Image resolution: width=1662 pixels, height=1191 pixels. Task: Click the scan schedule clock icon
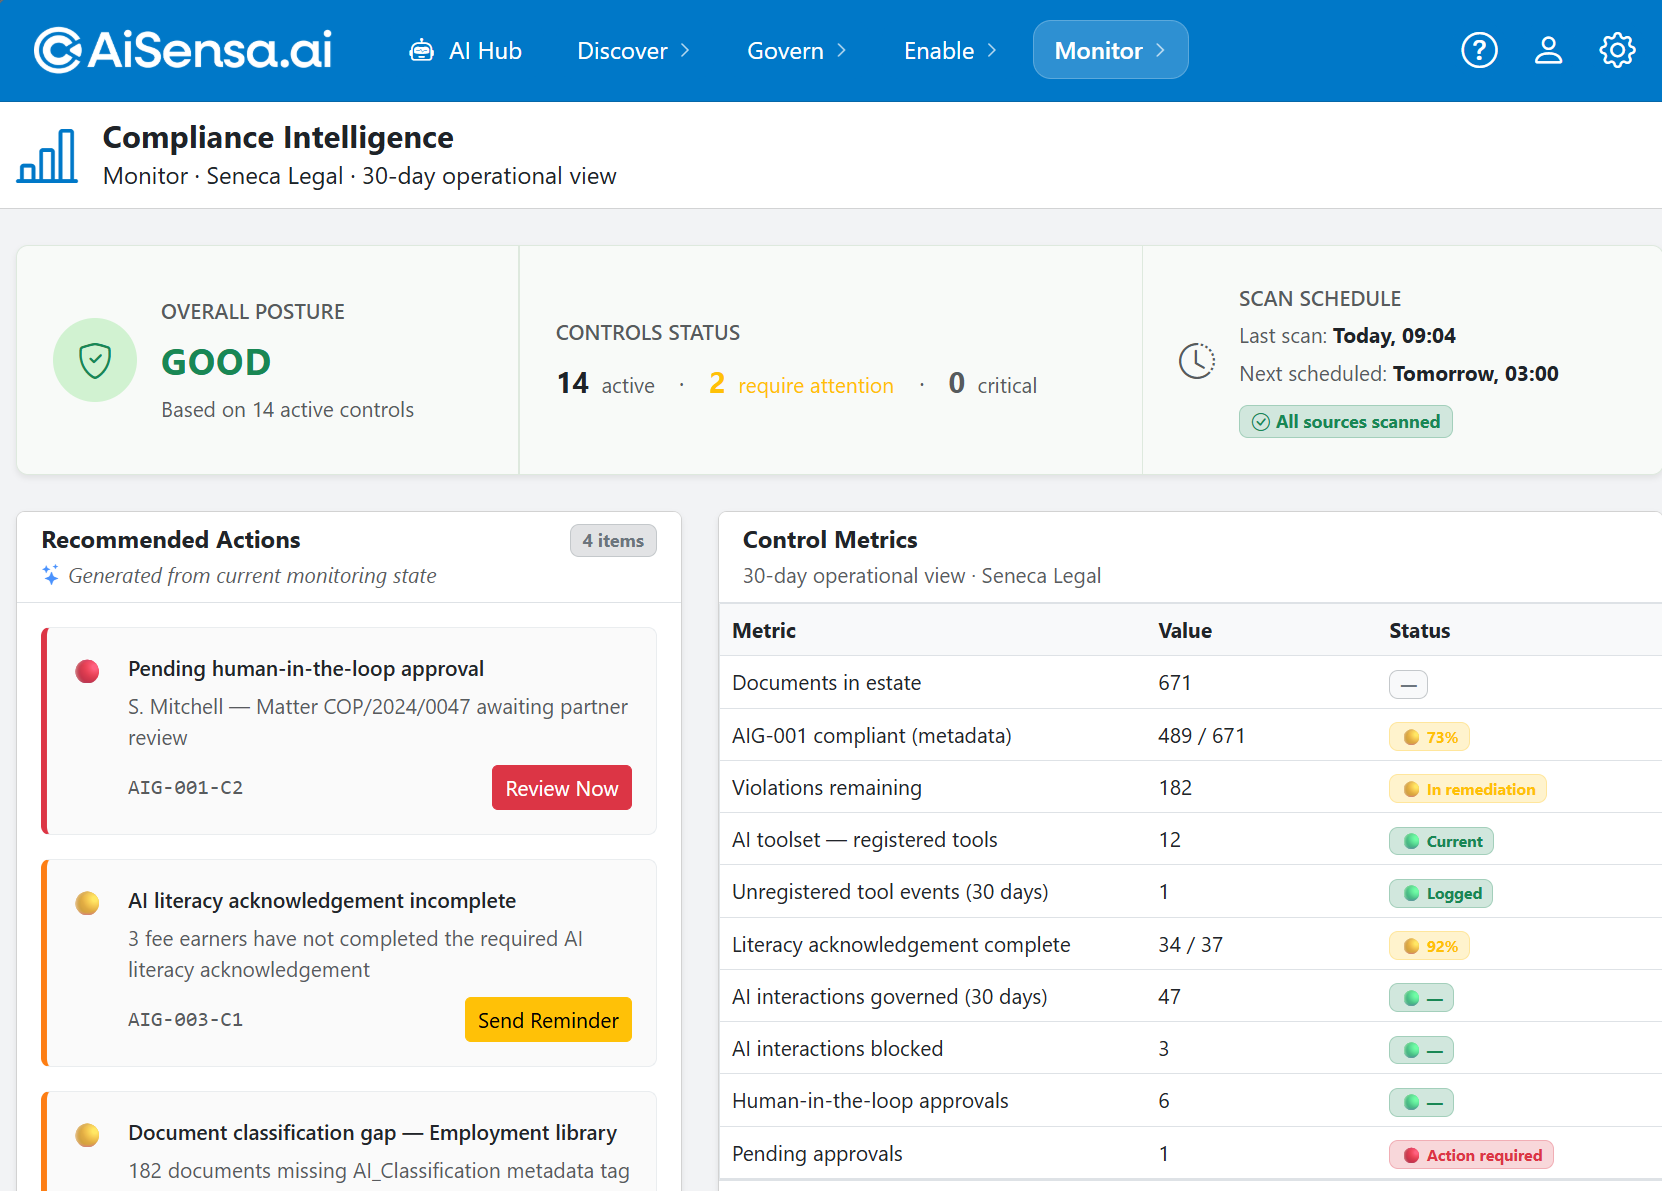click(1197, 361)
